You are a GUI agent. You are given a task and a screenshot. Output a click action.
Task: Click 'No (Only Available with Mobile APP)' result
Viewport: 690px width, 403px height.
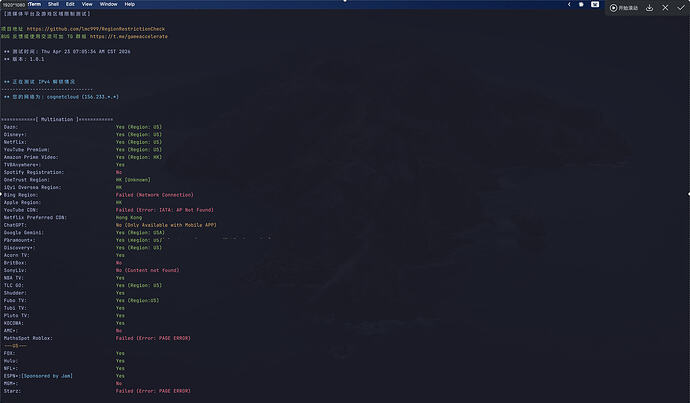click(x=166, y=225)
